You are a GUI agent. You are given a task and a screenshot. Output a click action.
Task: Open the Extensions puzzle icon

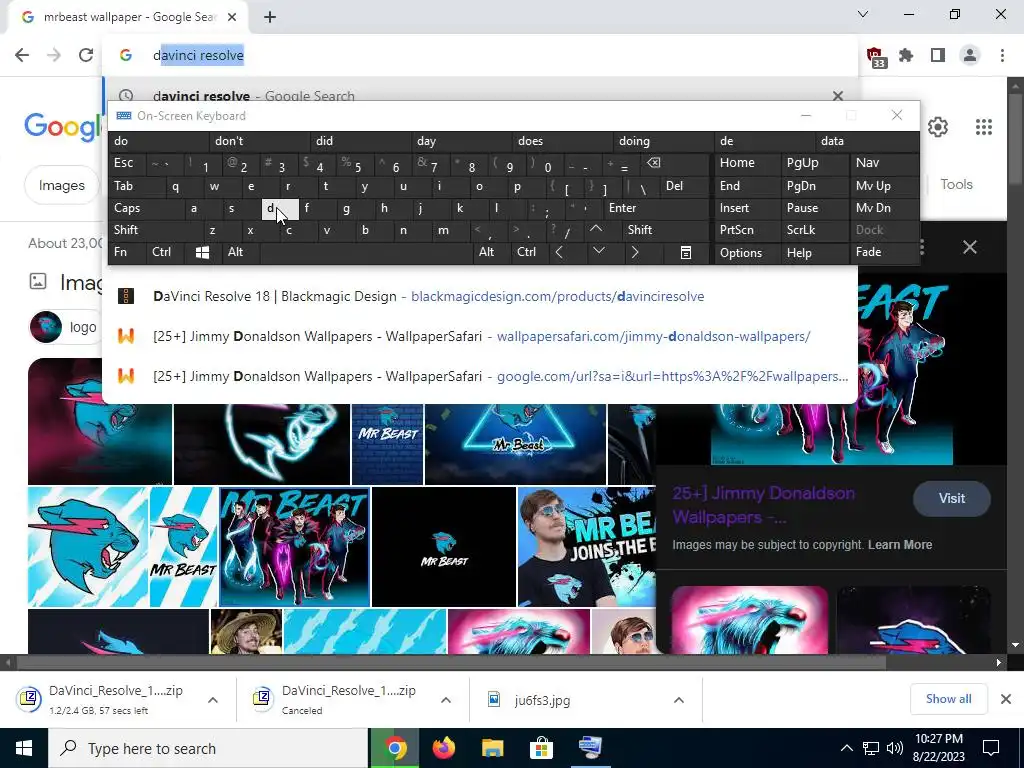(x=906, y=56)
